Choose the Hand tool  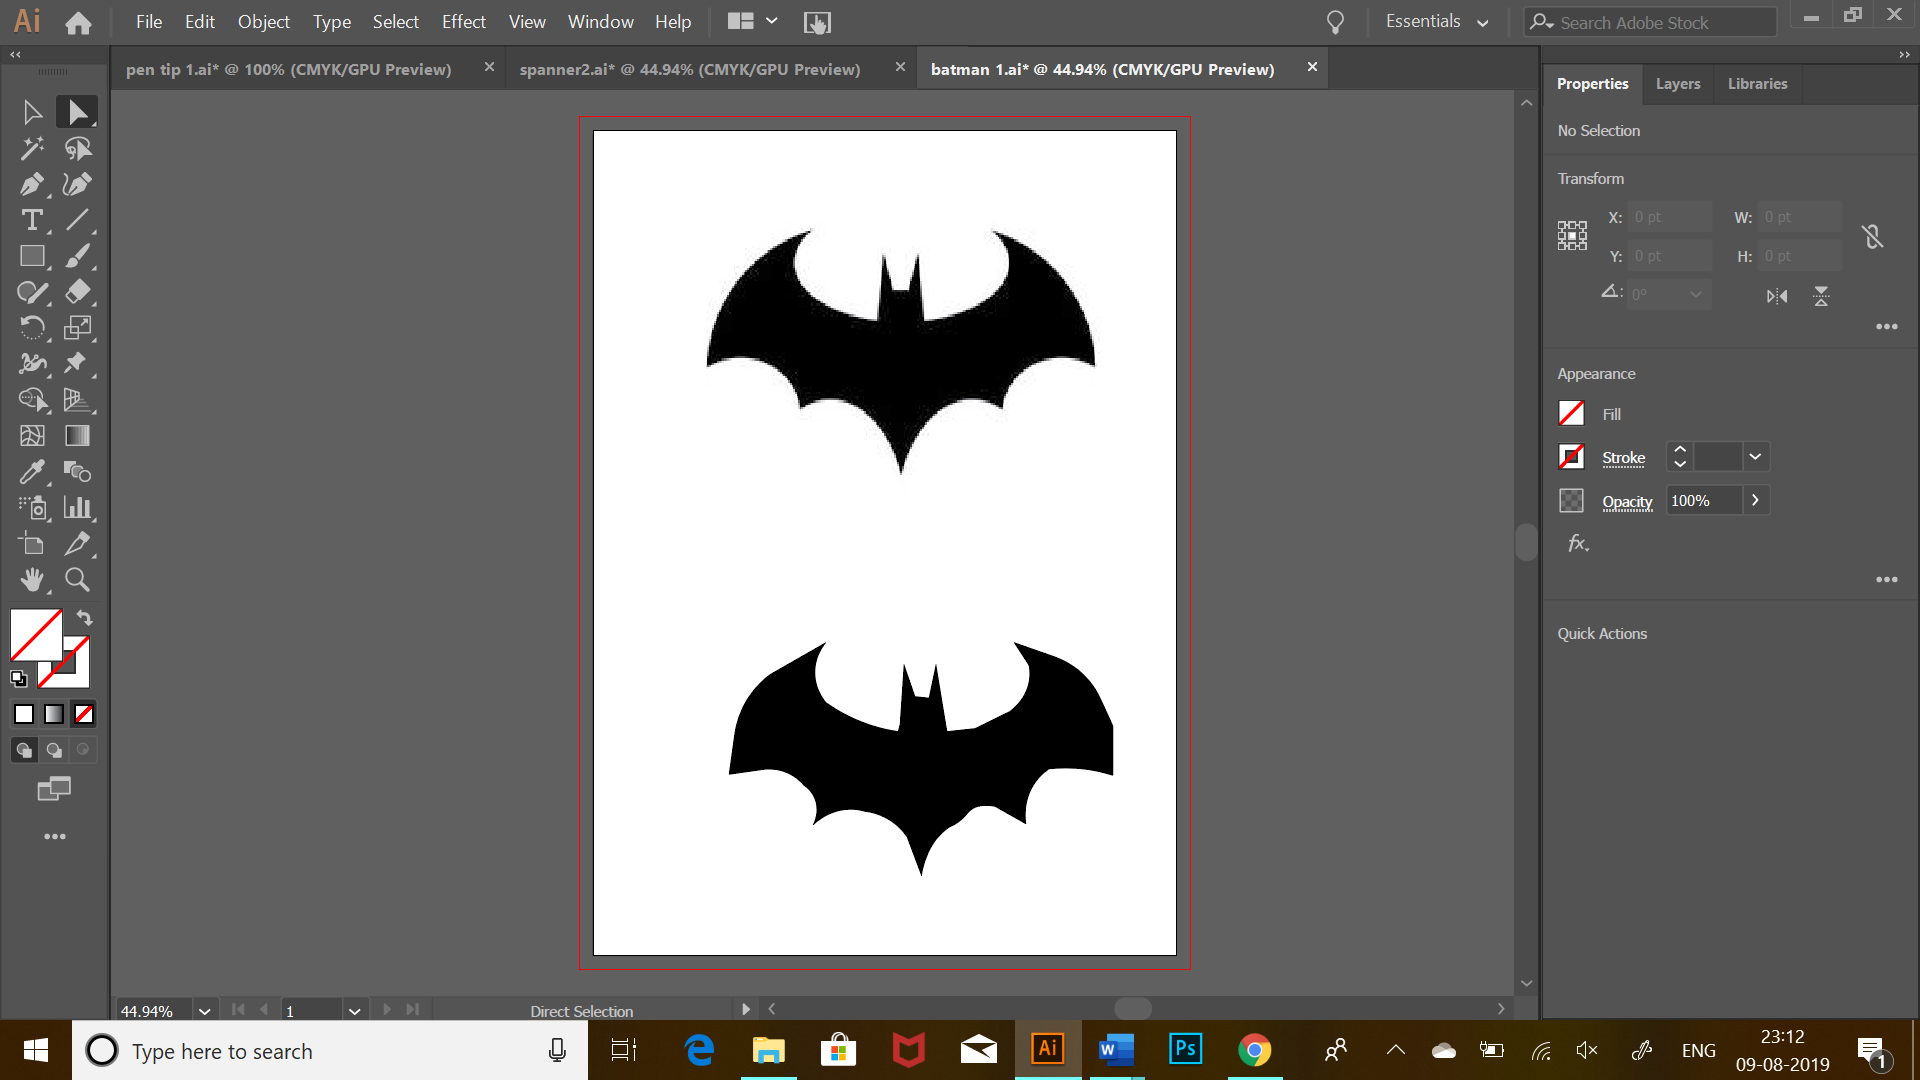point(31,580)
